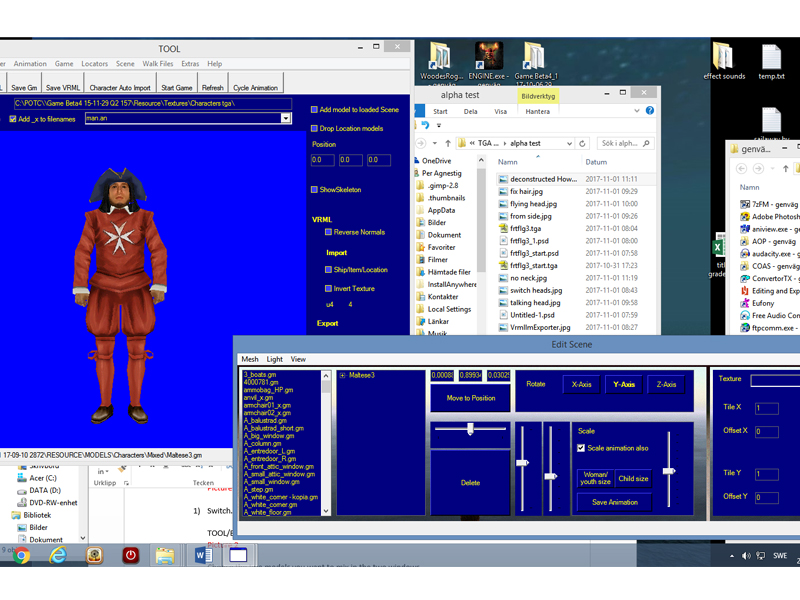Viewport: 800px width, 600px height.
Task: Click the volume speaker icon in the system tray
Action: click(x=745, y=556)
